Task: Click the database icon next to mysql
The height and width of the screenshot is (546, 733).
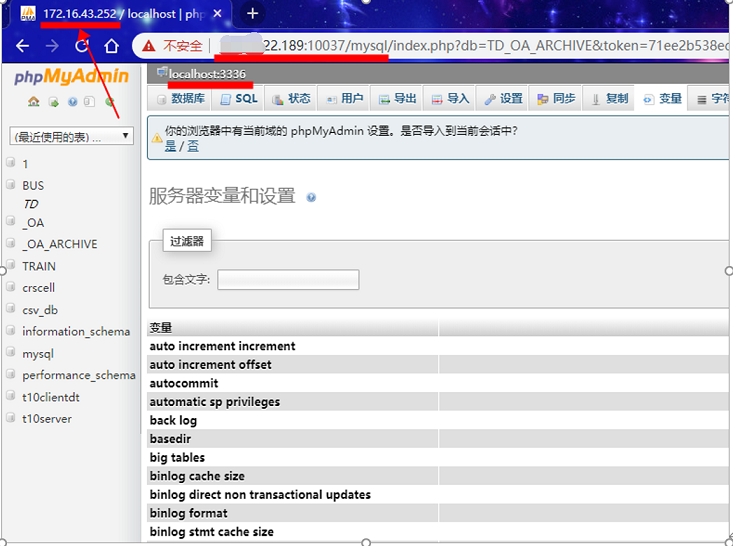Action: click(x=11, y=352)
